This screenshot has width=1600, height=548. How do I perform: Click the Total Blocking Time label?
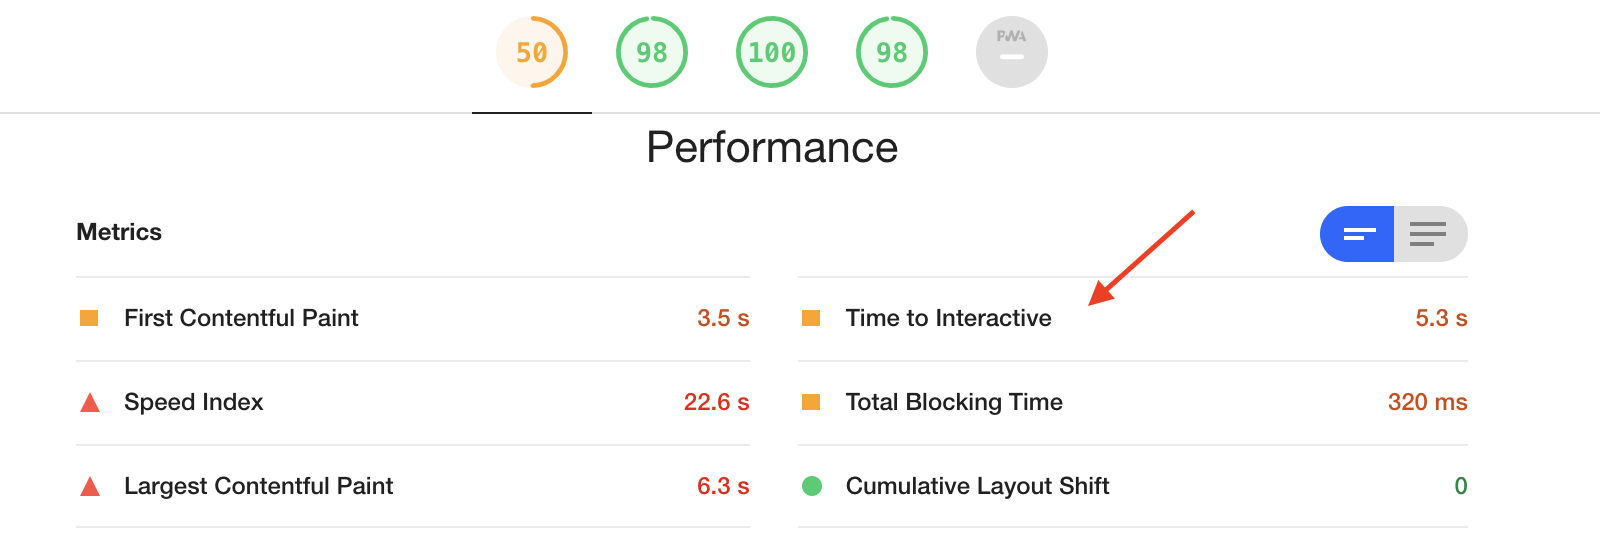(x=954, y=402)
